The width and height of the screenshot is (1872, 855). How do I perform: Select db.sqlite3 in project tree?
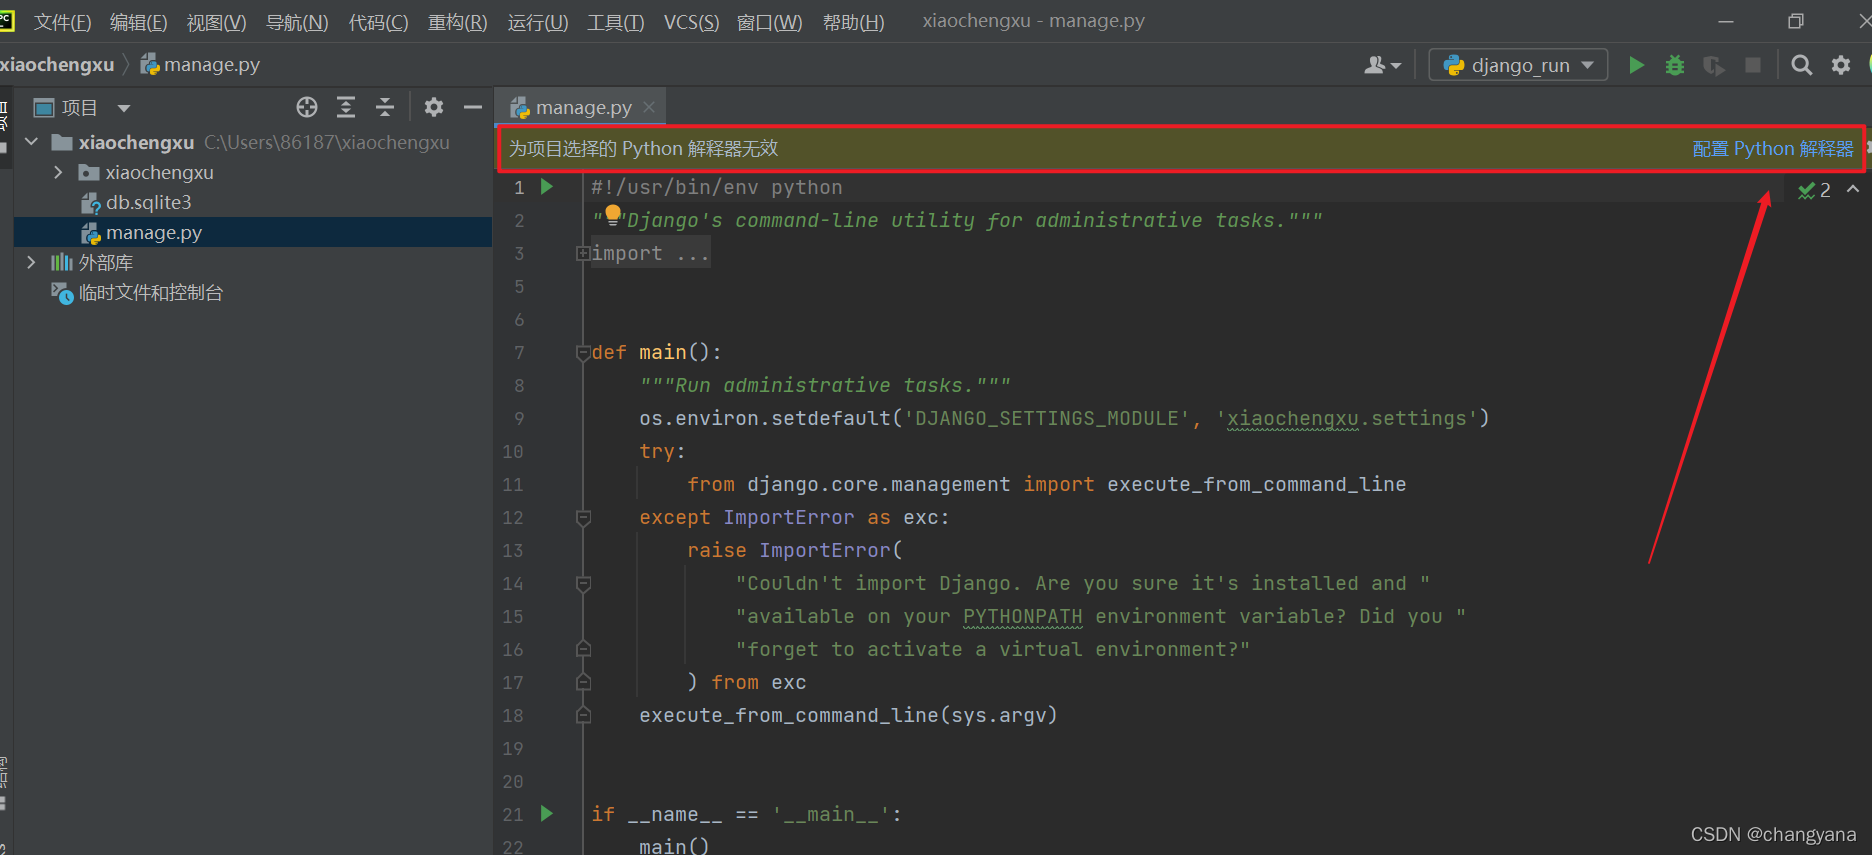click(x=148, y=202)
